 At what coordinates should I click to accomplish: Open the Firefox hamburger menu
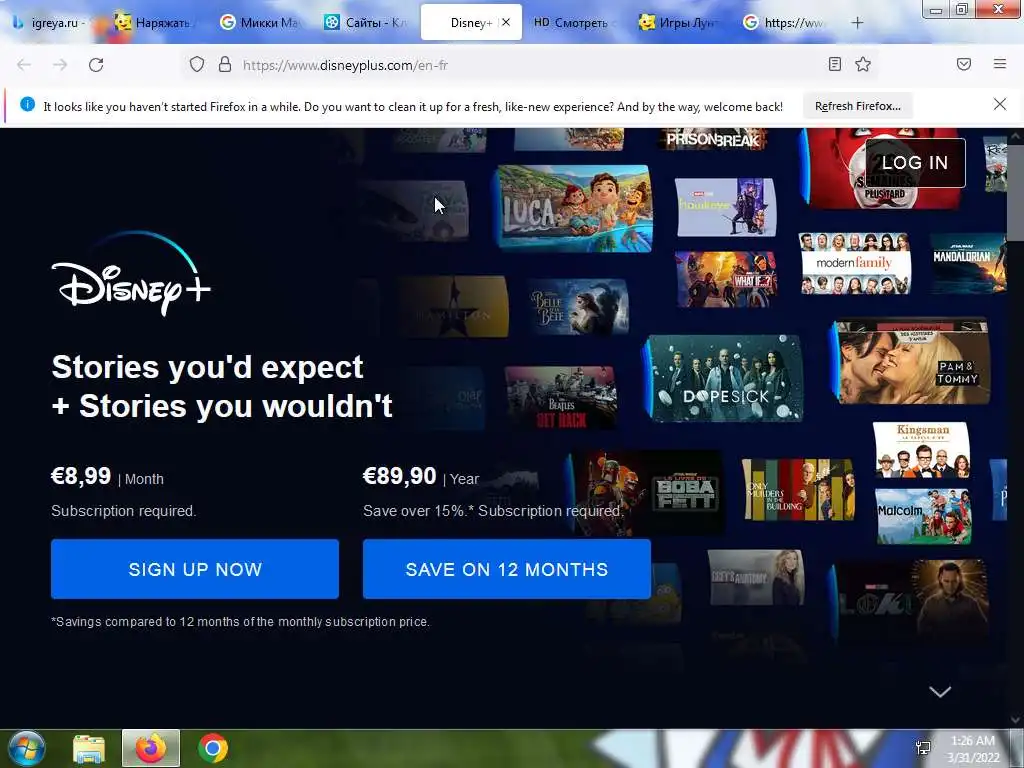[x=1000, y=64]
